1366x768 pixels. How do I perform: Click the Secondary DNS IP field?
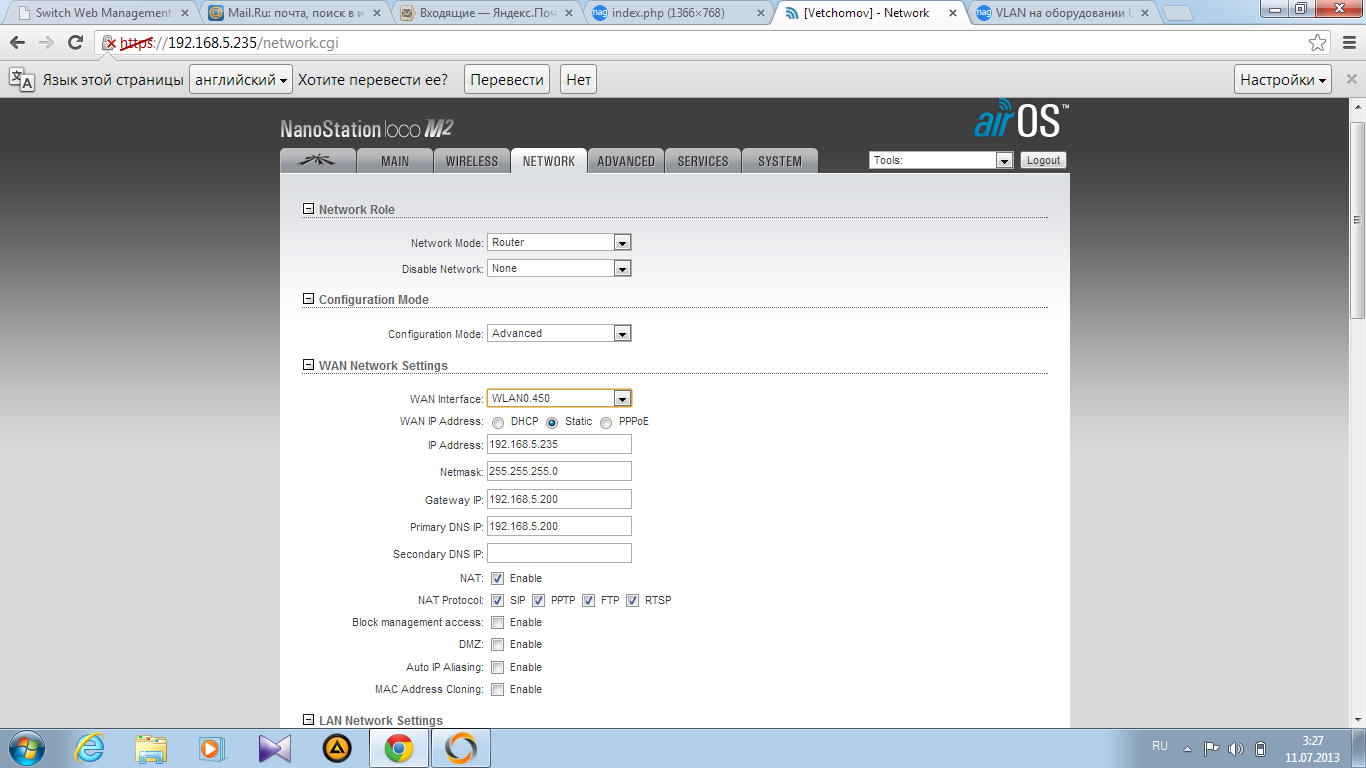click(x=559, y=553)
